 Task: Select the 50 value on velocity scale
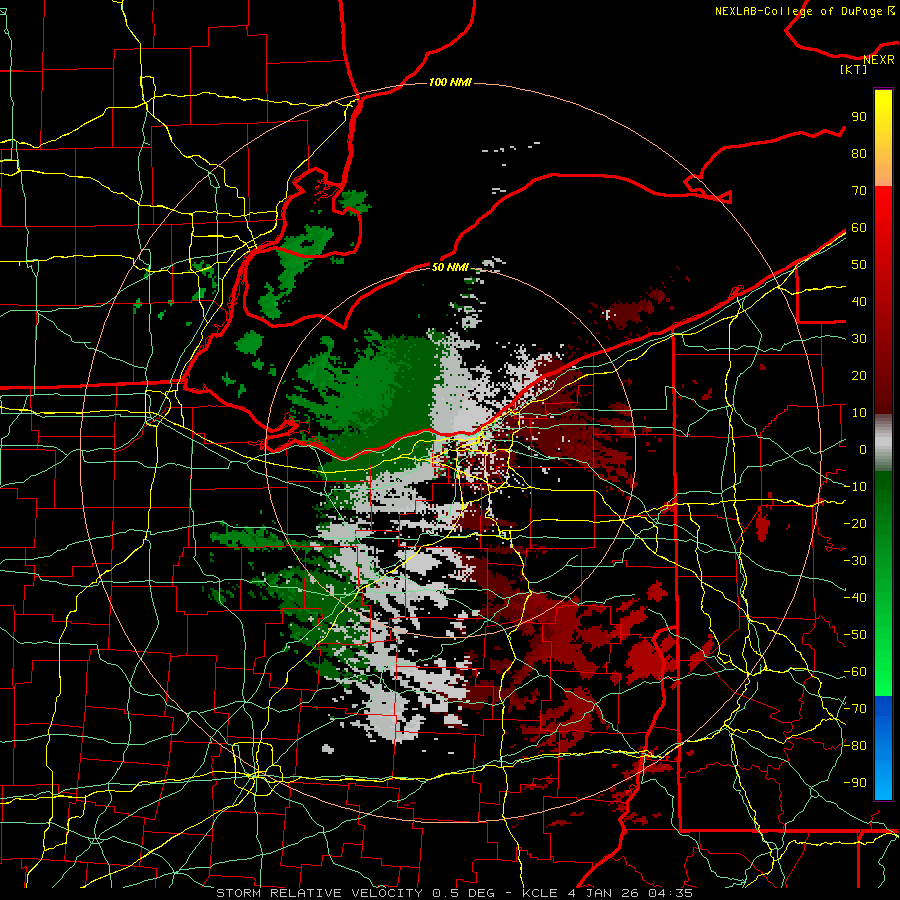(x=859, y=265)
